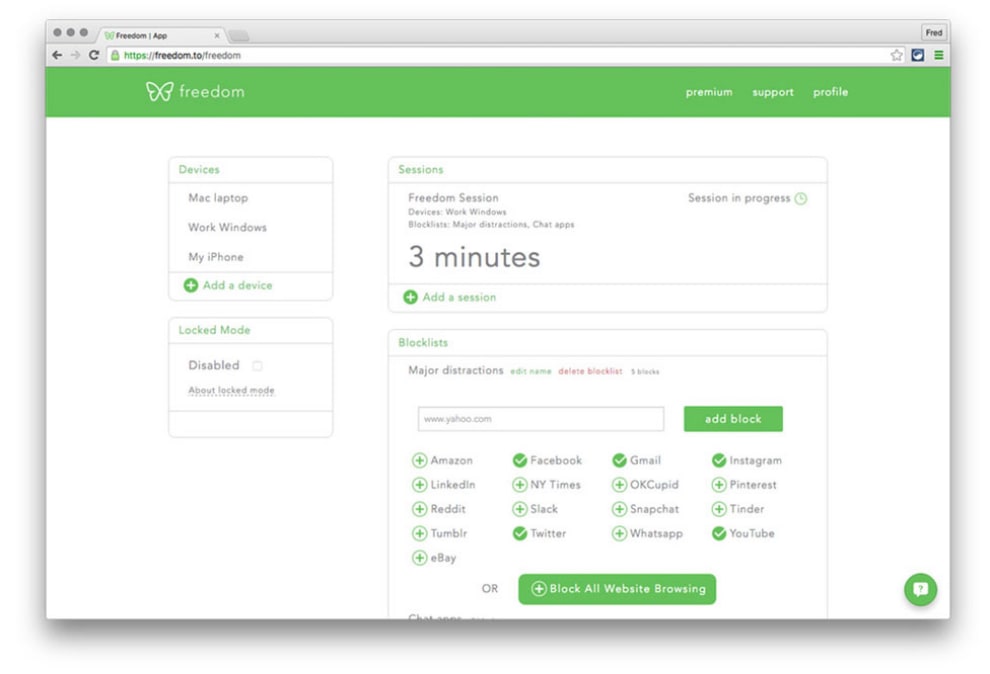Uncheck YouTube in the blocklist
Image resolution: width=990 pixels, height=674 pixels.
pos(719,534)
